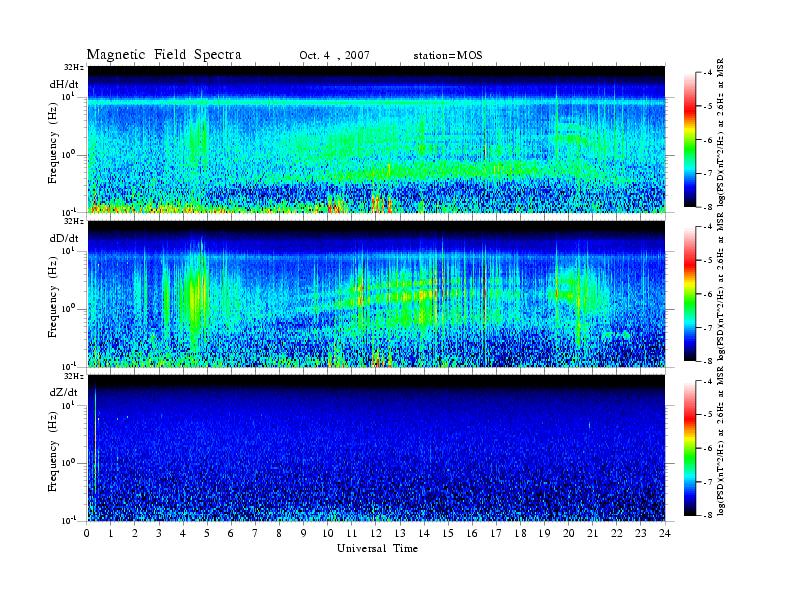Click the hour 4 tick label
The image size is (792, 612).
183,533
